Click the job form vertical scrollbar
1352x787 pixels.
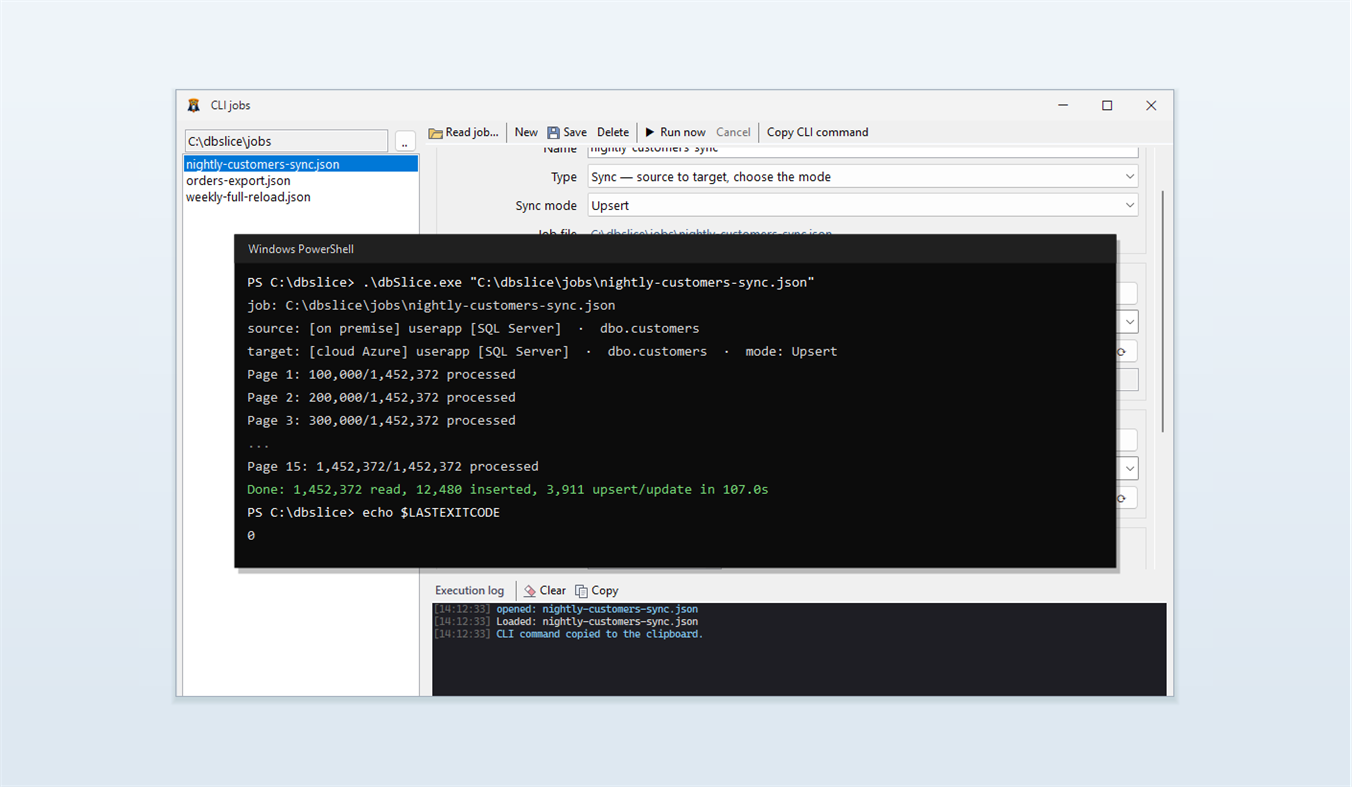(x=1162, y=310)
